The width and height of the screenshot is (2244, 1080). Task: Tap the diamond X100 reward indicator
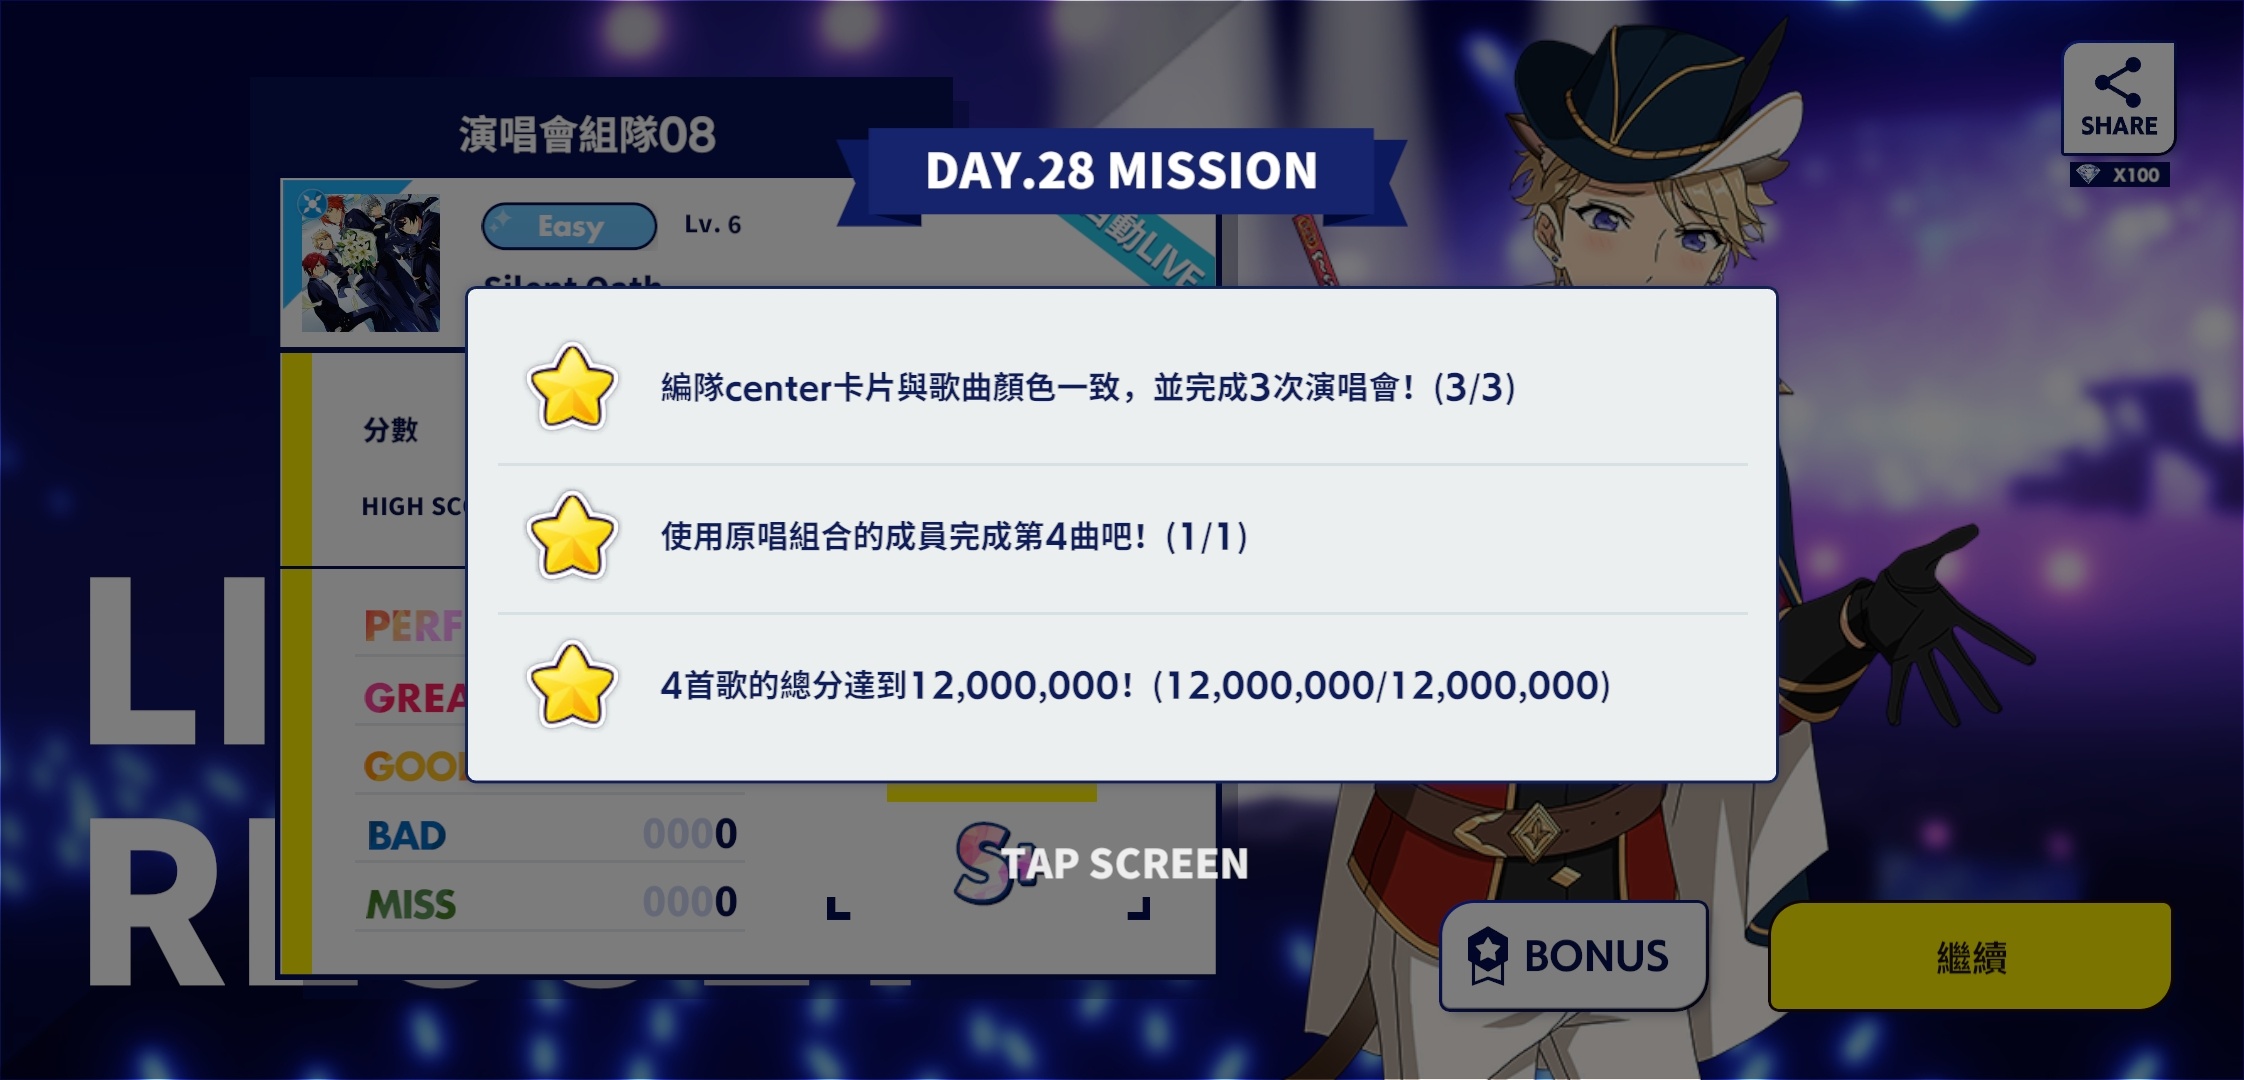[x=2119, y=175]
